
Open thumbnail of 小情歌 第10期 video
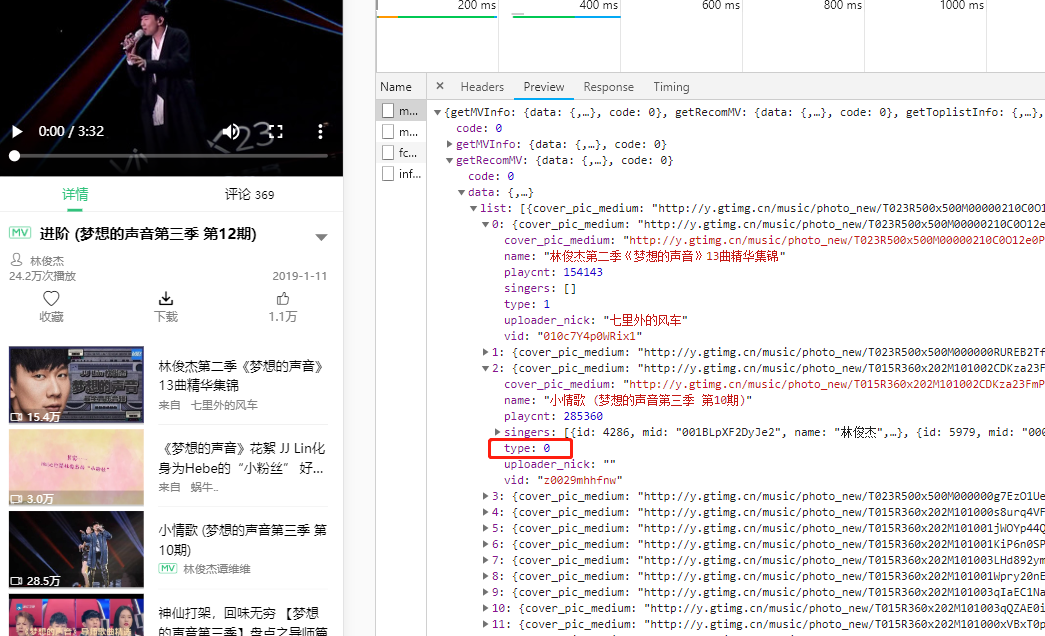click(77, 549)
